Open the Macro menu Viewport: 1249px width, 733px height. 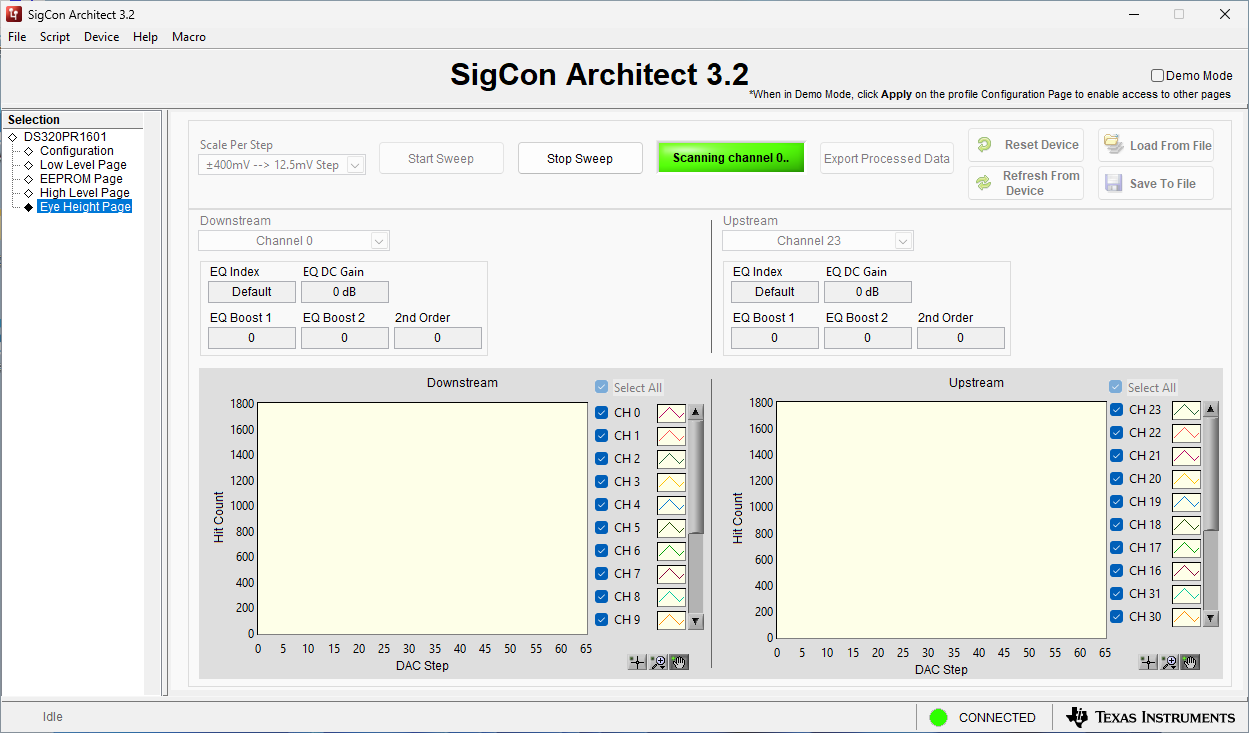tap(189, 37)
